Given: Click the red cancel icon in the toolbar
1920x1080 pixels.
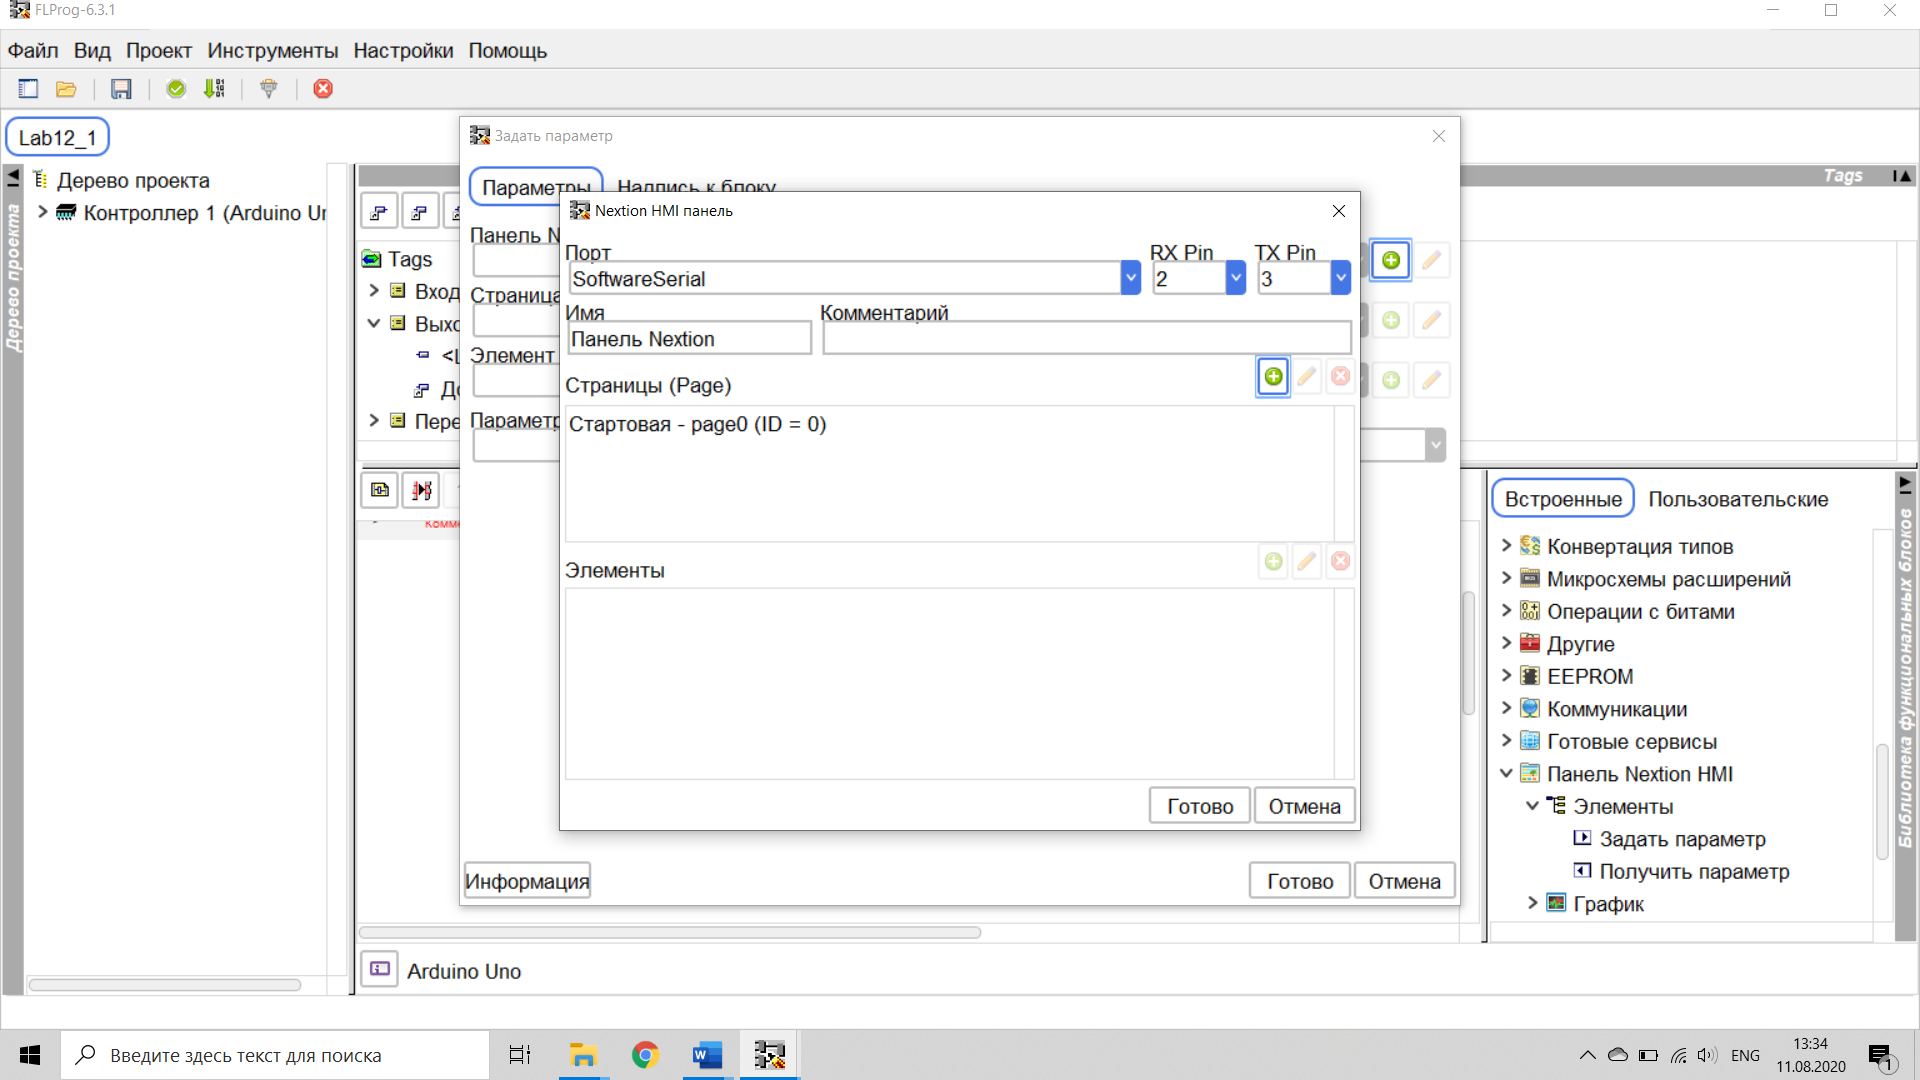Looking at the screenshot, I should click(323, 89).
